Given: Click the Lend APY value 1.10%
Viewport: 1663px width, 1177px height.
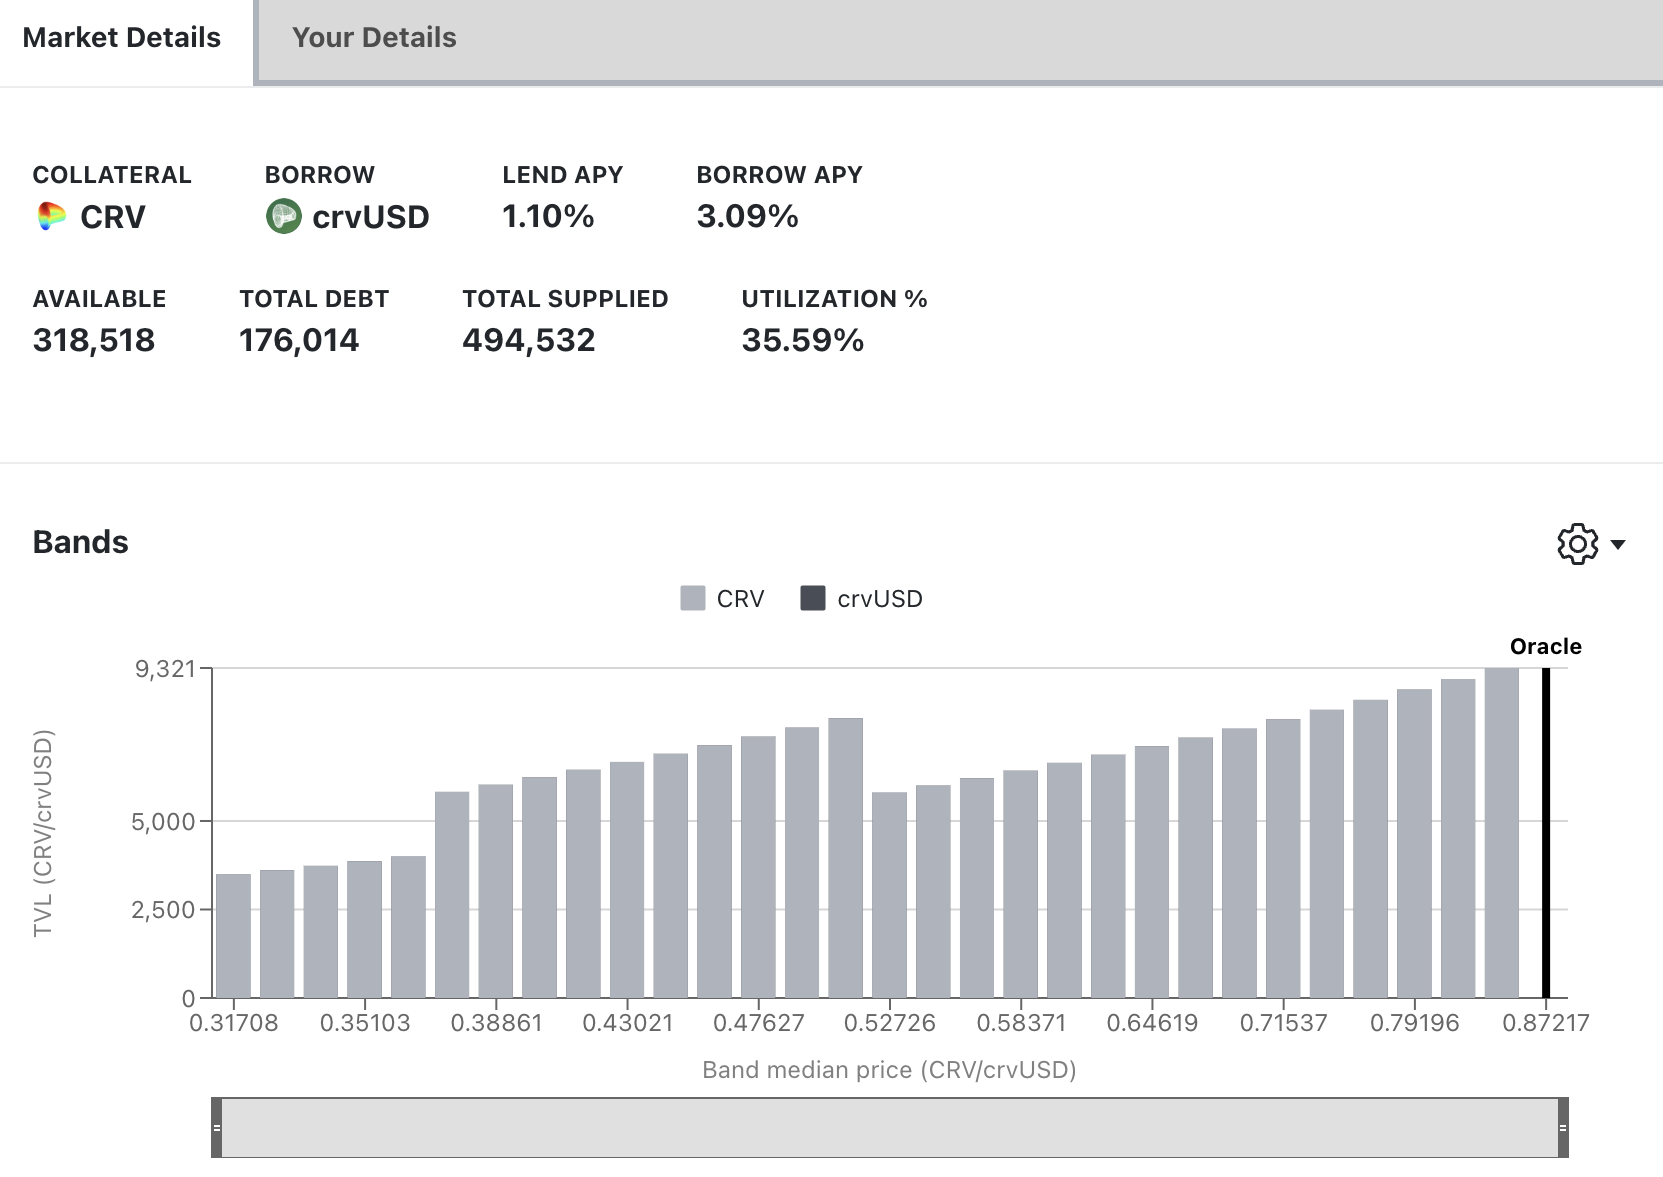Looking at the screenshot, I should pos(548,216).
